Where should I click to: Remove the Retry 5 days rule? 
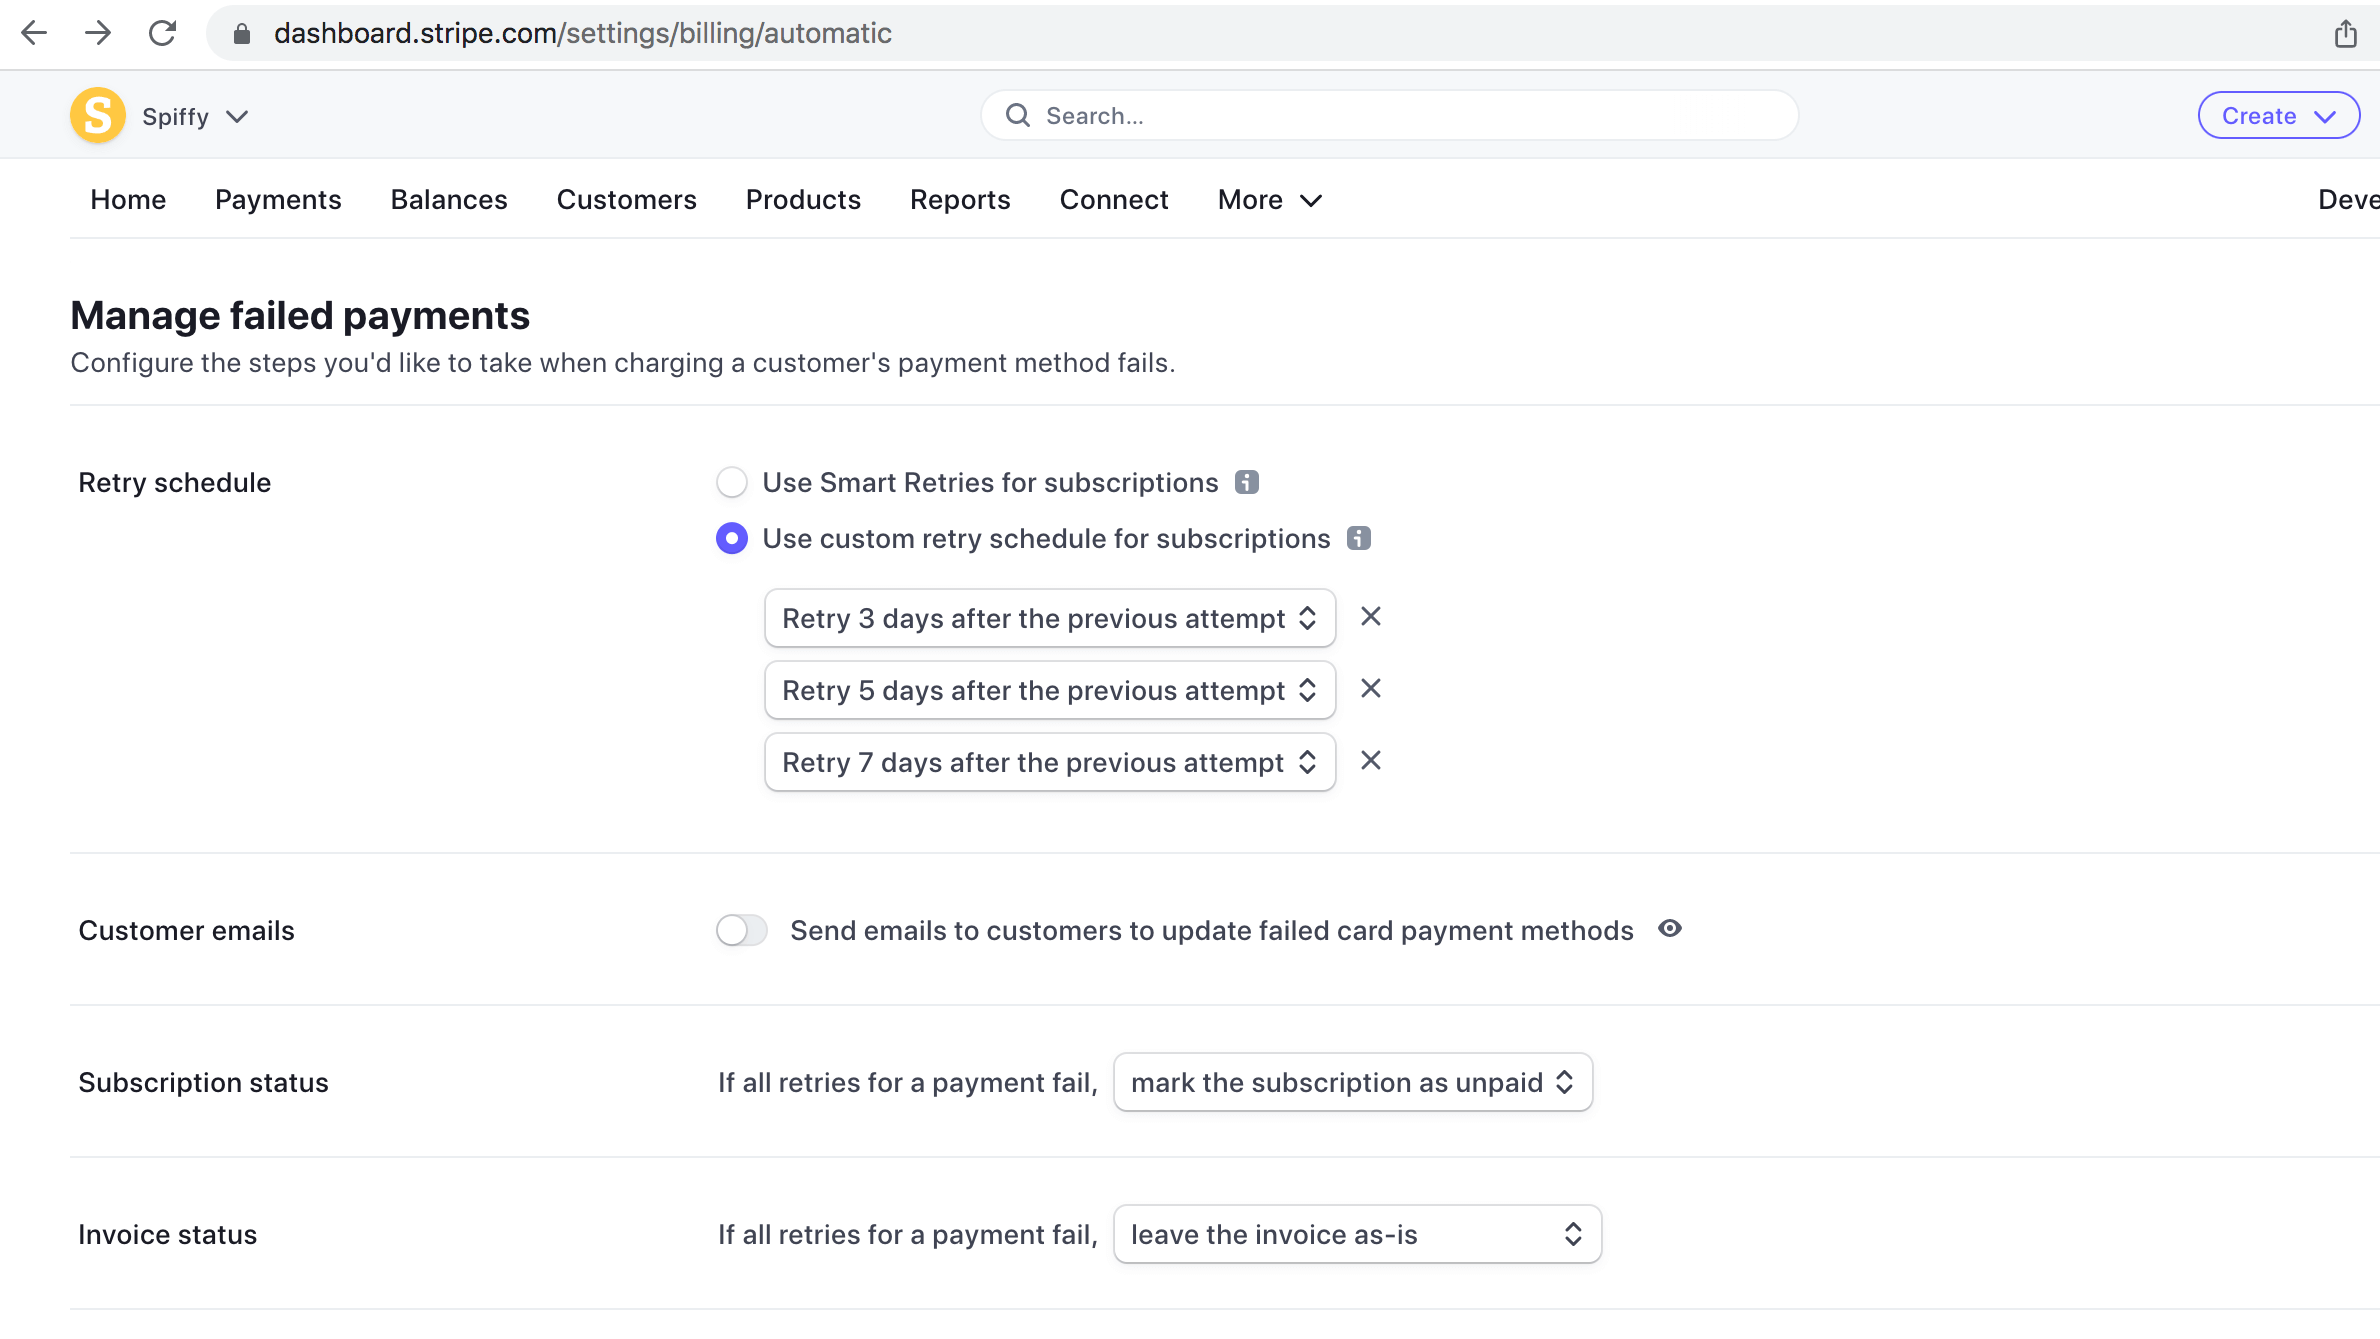[x=1371, y=689]
